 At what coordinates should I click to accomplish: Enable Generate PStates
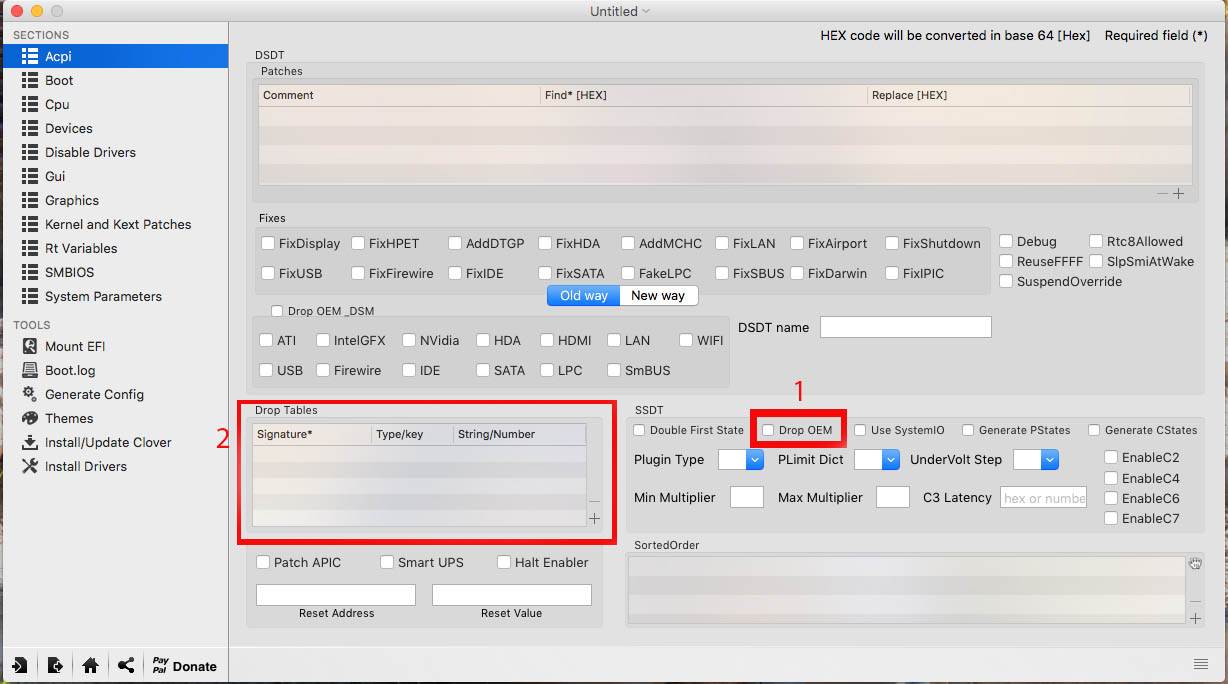point(968,430)
